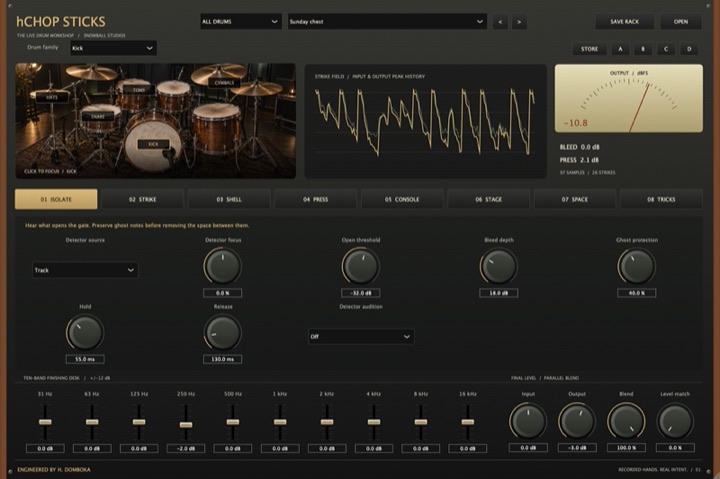
Task: Click the 63 Hz EQ fader
Action: click(x=92, y=422)
